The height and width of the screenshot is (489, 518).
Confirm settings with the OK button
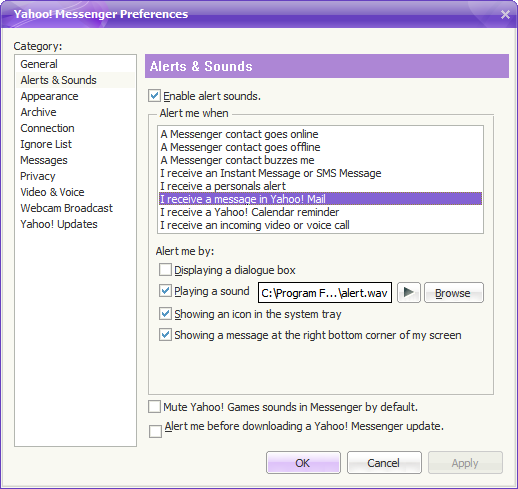click(x=303, y=463)
